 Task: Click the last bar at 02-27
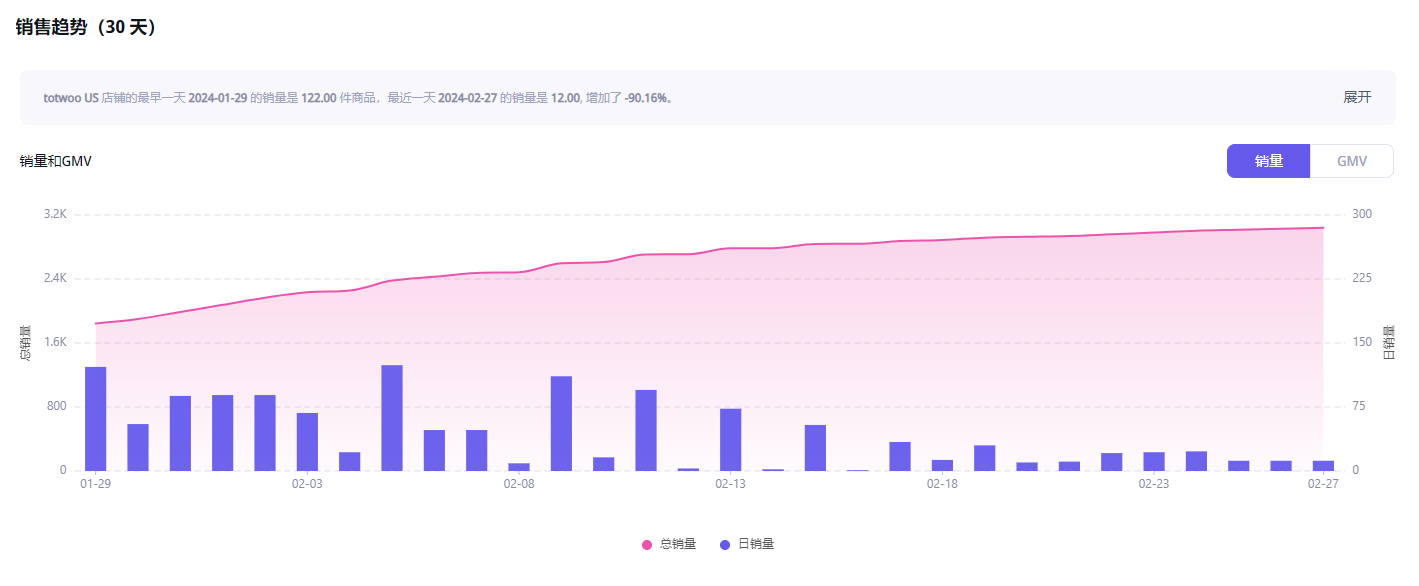tap(1323, 465)
